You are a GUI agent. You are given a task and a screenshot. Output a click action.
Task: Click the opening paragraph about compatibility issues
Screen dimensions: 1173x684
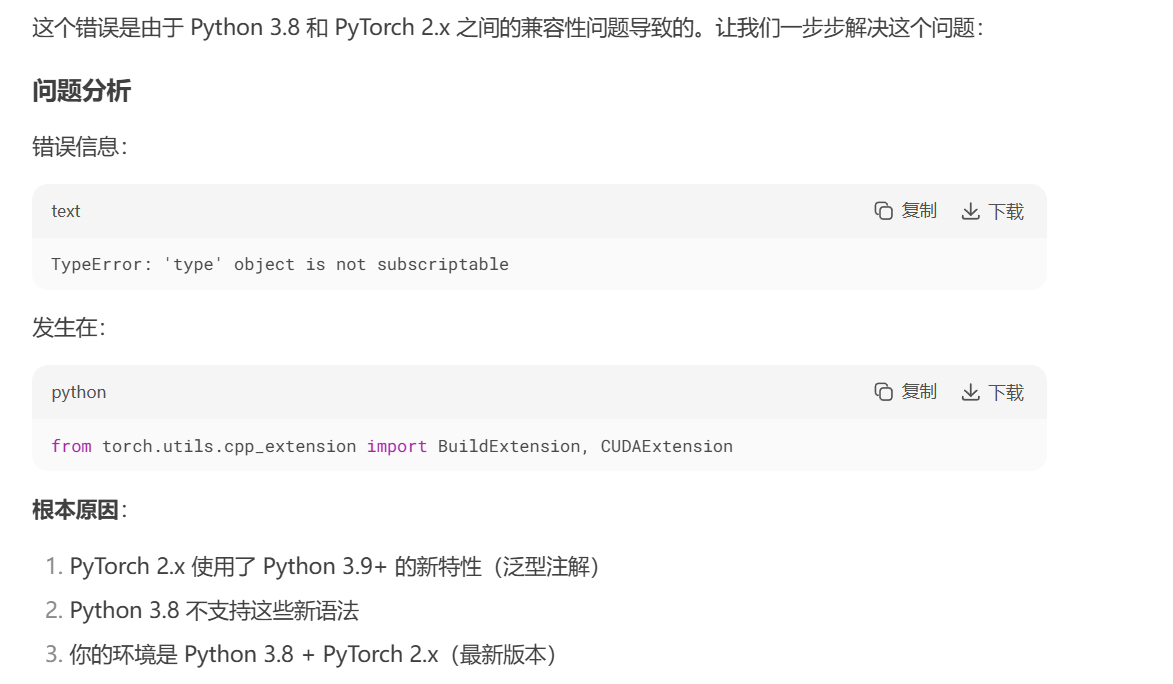[430, 26]
